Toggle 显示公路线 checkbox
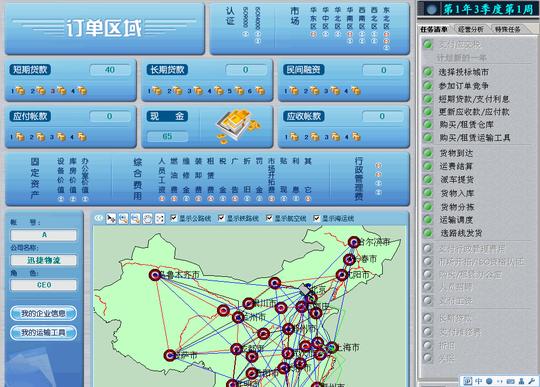This screenshot has width=540, height=387. tap(174, 218)
